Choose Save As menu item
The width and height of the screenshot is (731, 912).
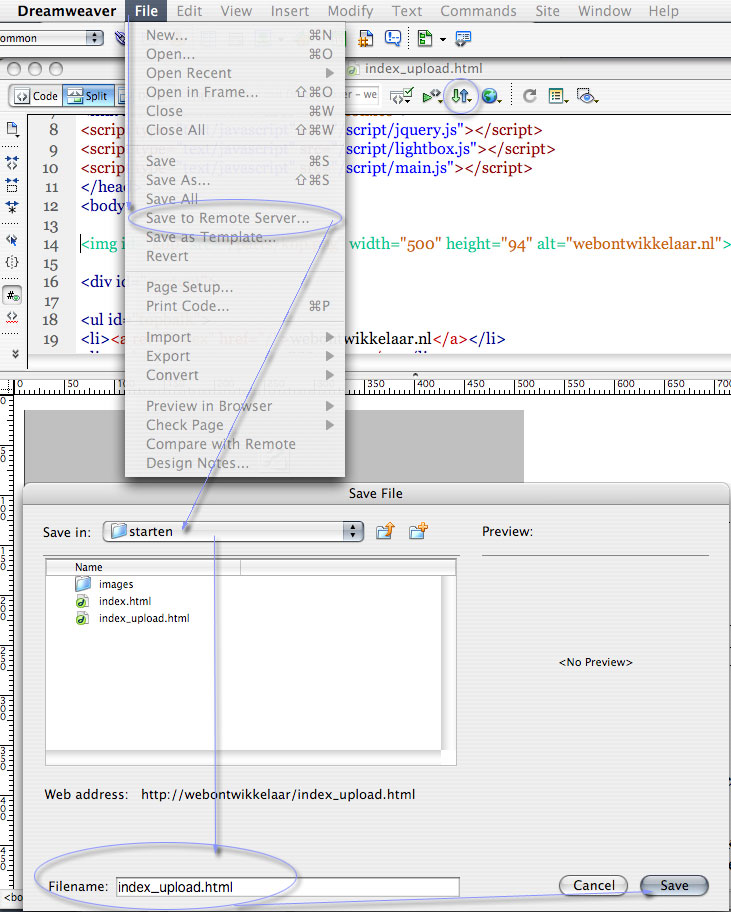click(x=235, y=180)
